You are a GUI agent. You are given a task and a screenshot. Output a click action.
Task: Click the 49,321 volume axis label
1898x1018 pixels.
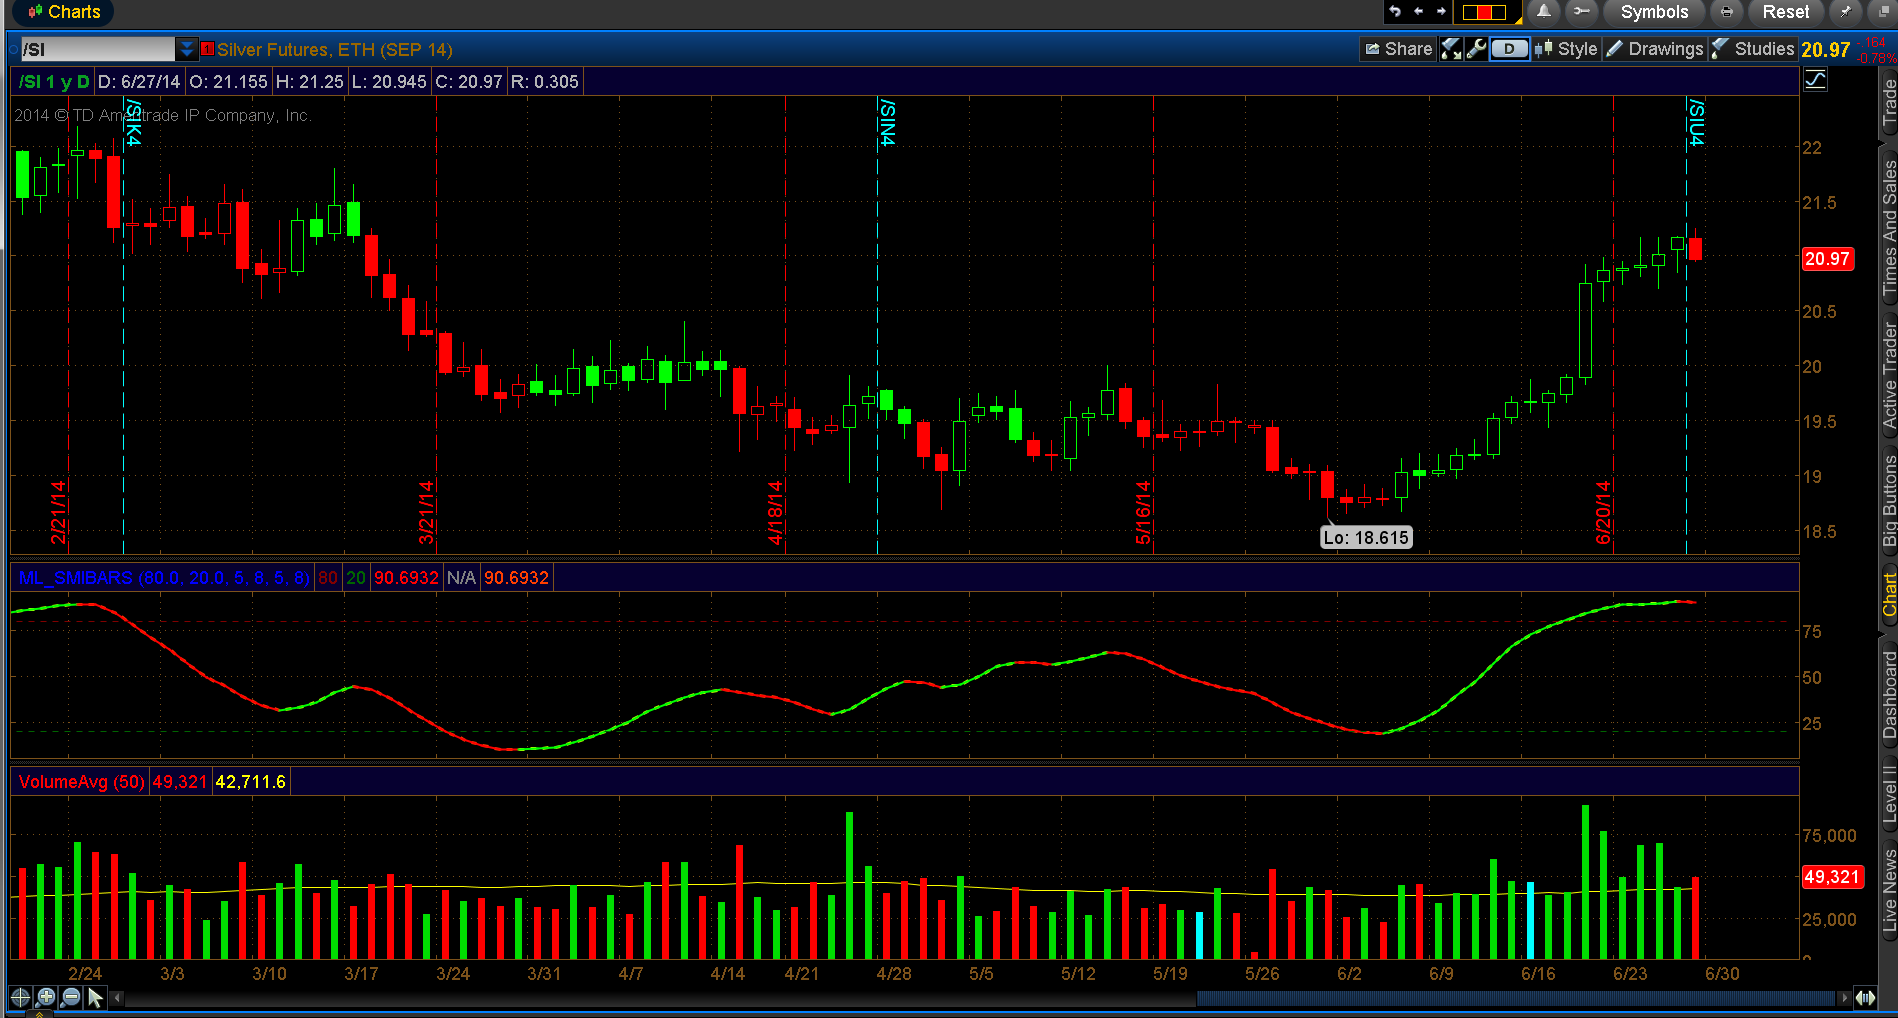pyautogui.click(x=1831, y=877)
